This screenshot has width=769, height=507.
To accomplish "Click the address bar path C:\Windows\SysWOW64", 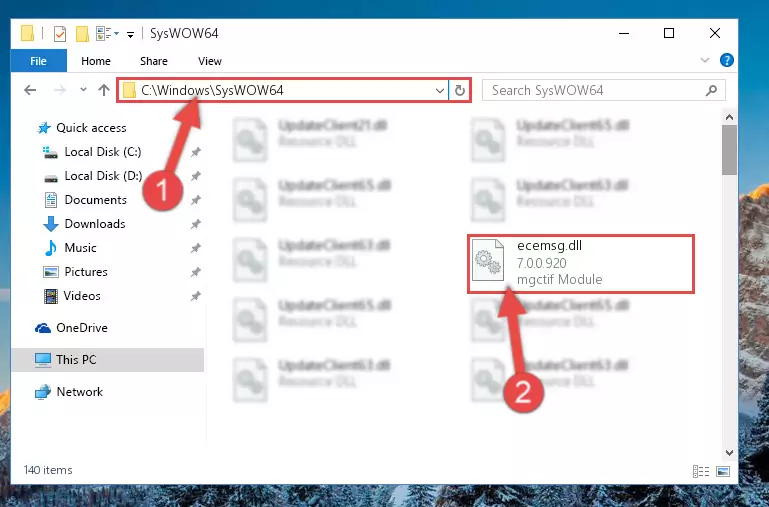I will [x=212, y=90].
